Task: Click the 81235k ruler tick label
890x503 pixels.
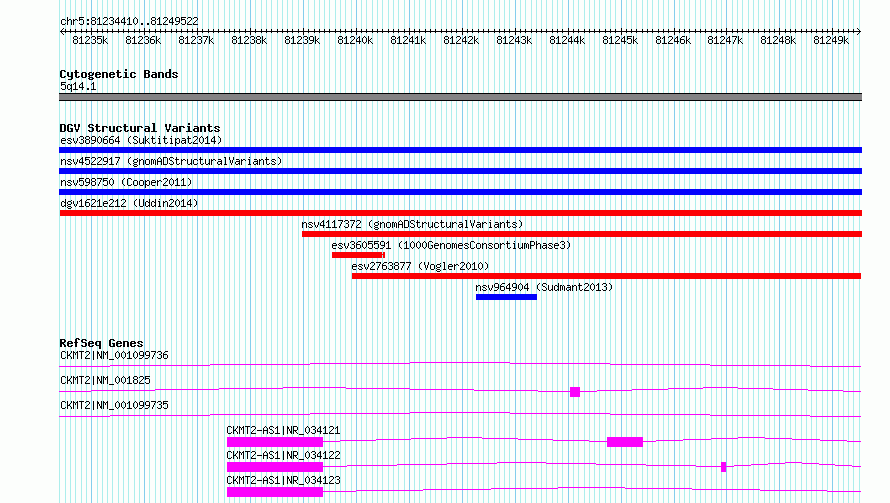Action: (x=90, y=40)
